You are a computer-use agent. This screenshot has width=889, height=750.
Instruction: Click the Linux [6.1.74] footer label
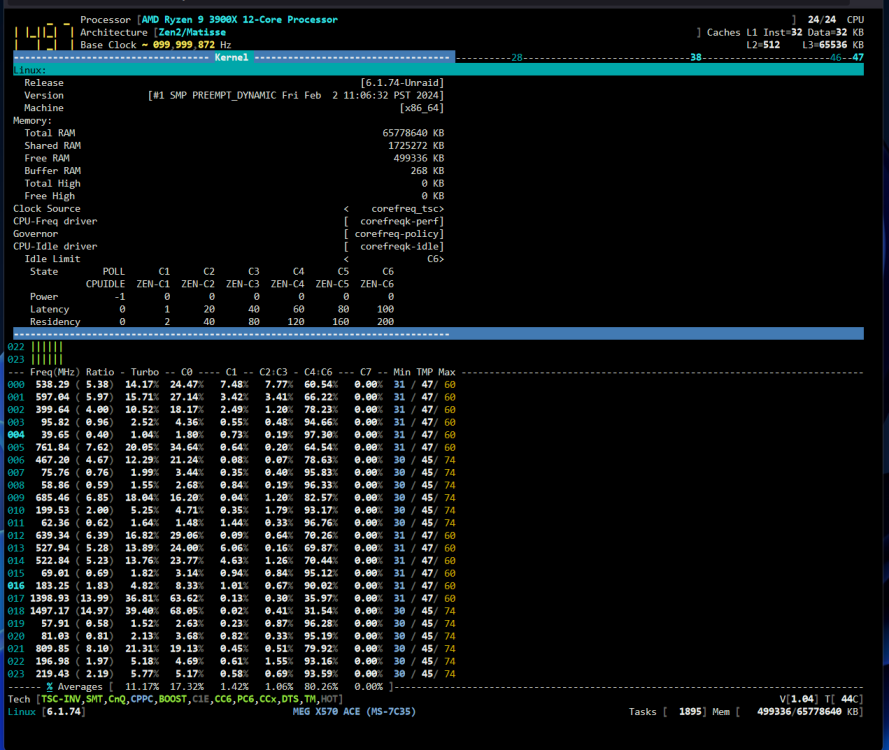(x=46, y=712)
